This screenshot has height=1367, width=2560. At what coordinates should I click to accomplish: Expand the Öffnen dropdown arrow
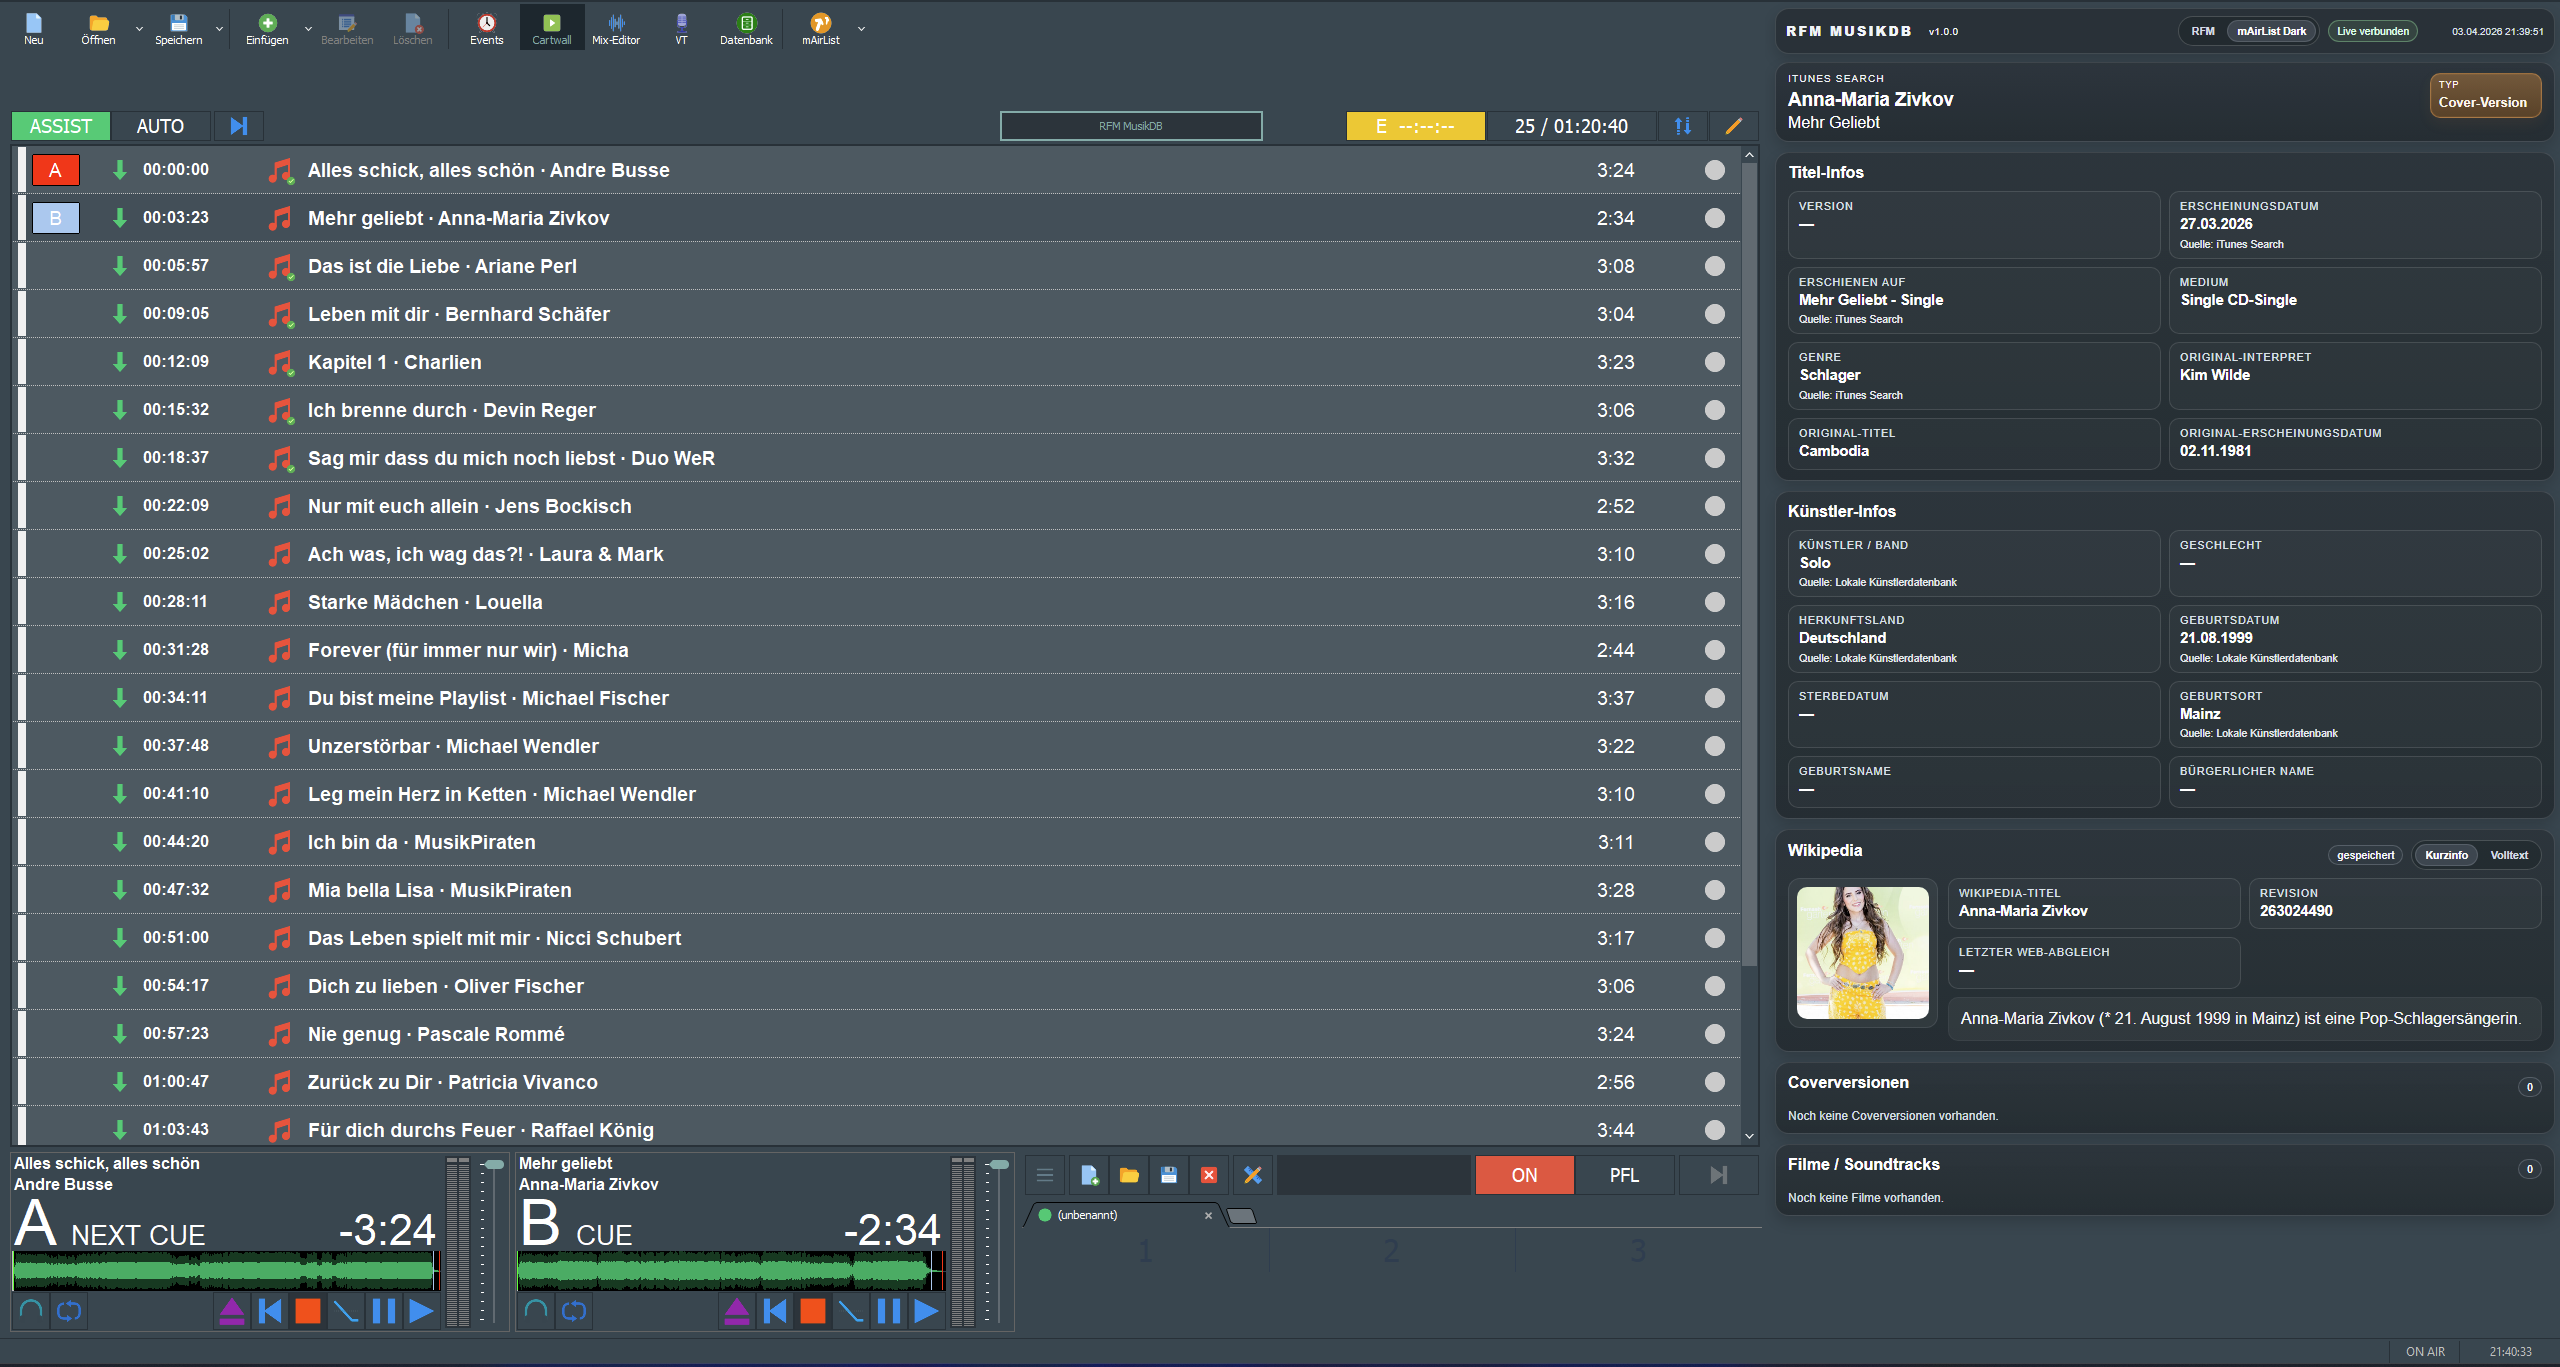coord(139,29)
